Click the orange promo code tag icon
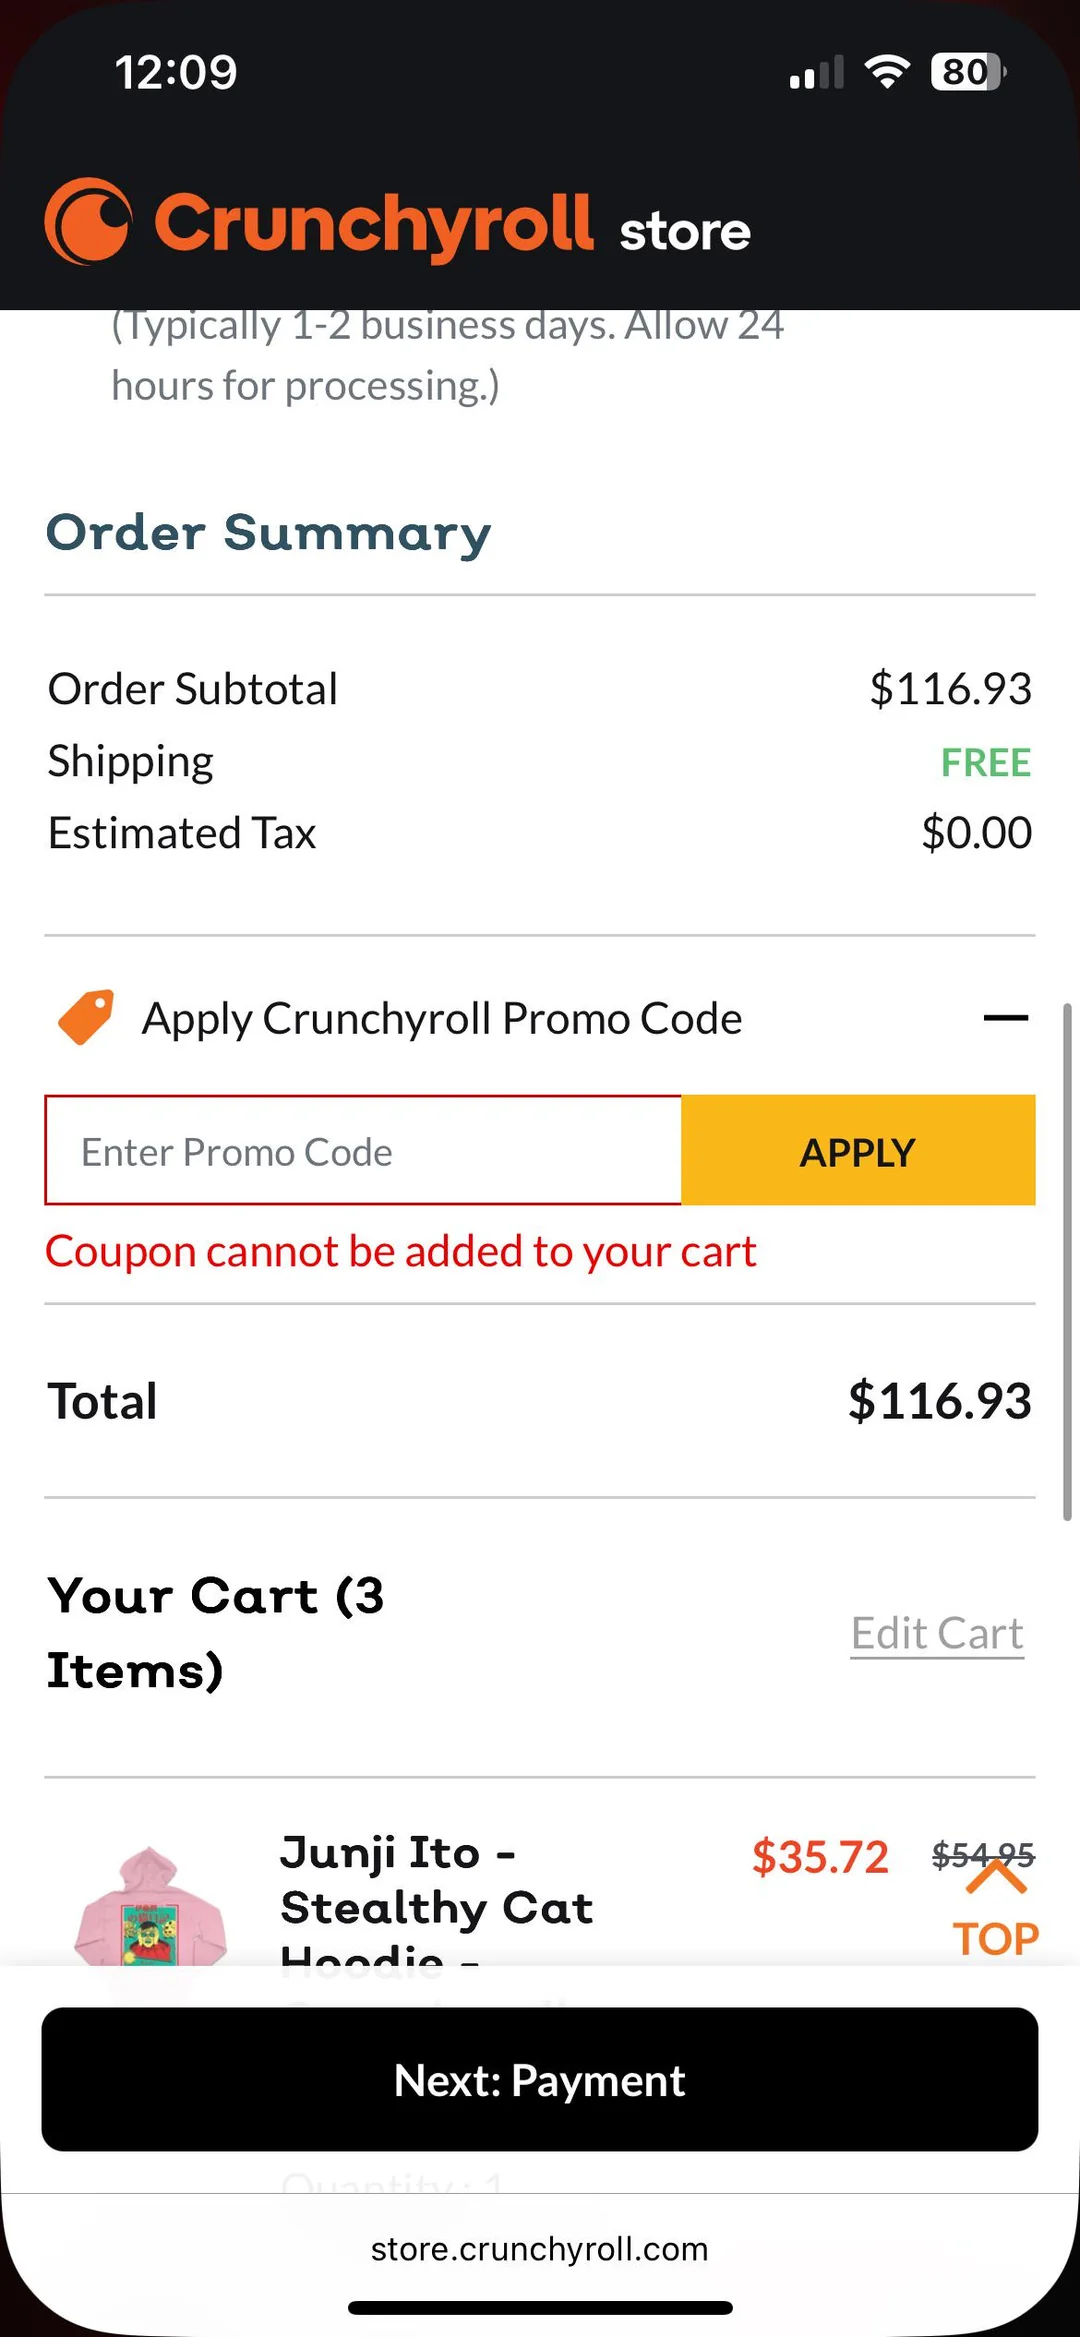The image size is (1080, 2337). (85, 1017)
